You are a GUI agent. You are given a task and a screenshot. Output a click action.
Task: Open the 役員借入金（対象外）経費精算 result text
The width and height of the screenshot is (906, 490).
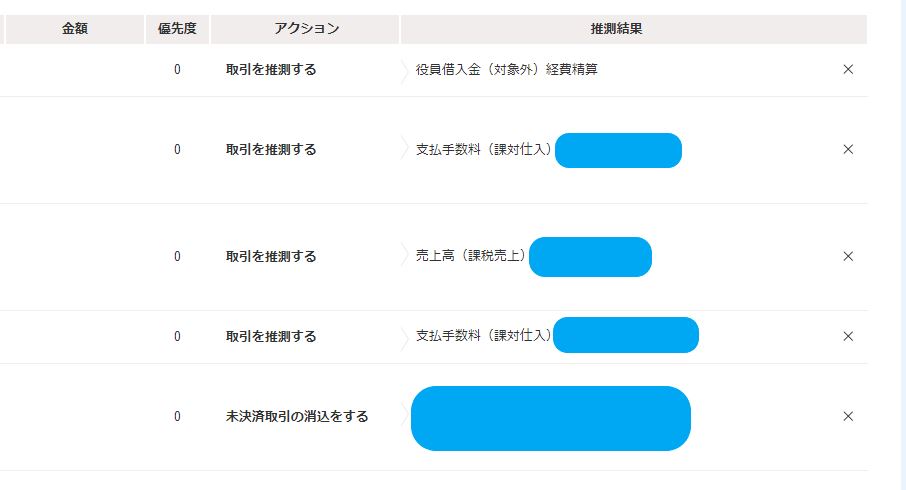point(507,70)
